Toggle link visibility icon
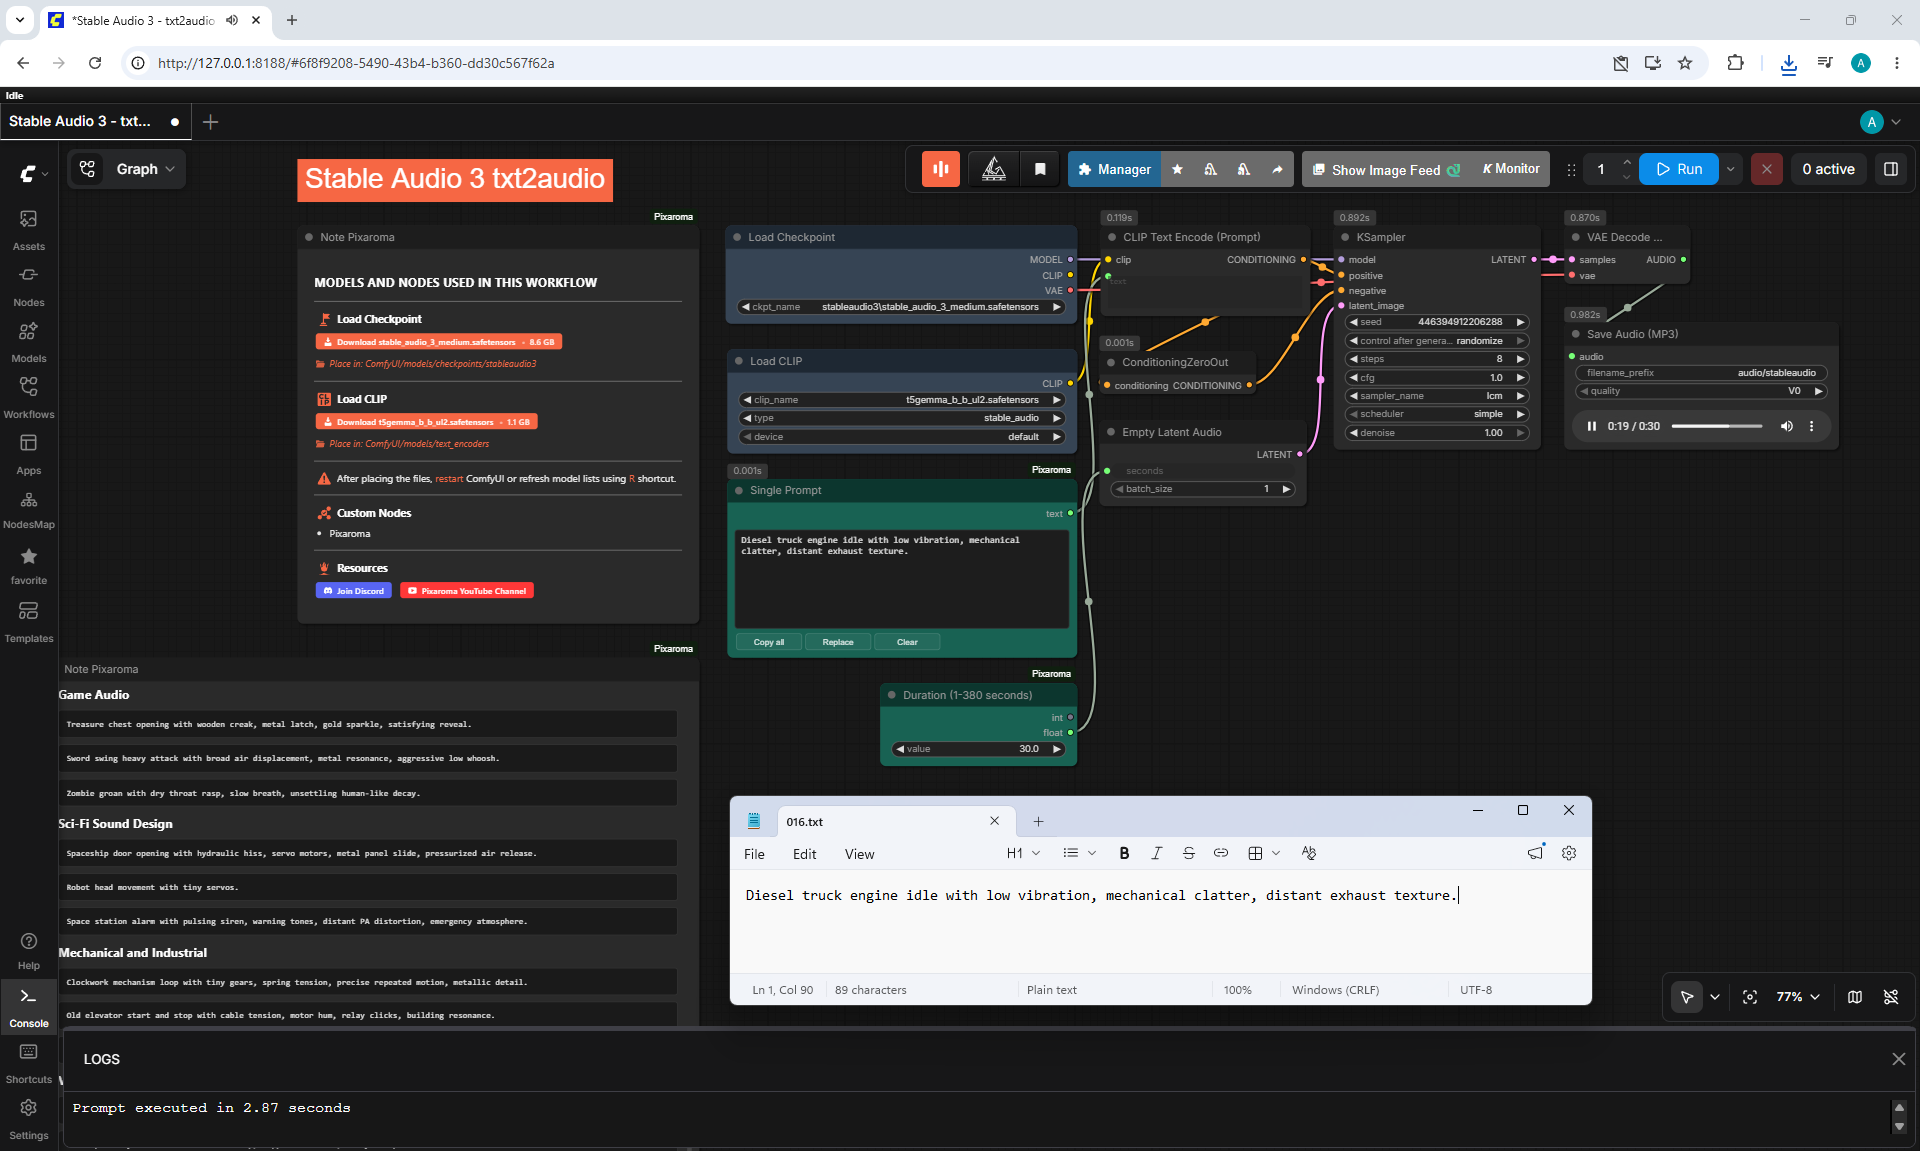 (1891, 997)
